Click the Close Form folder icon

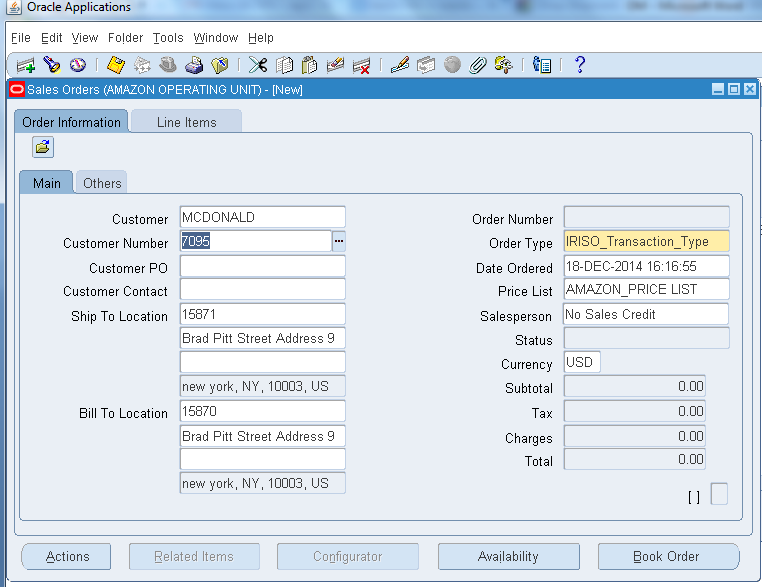coord(220,65)
